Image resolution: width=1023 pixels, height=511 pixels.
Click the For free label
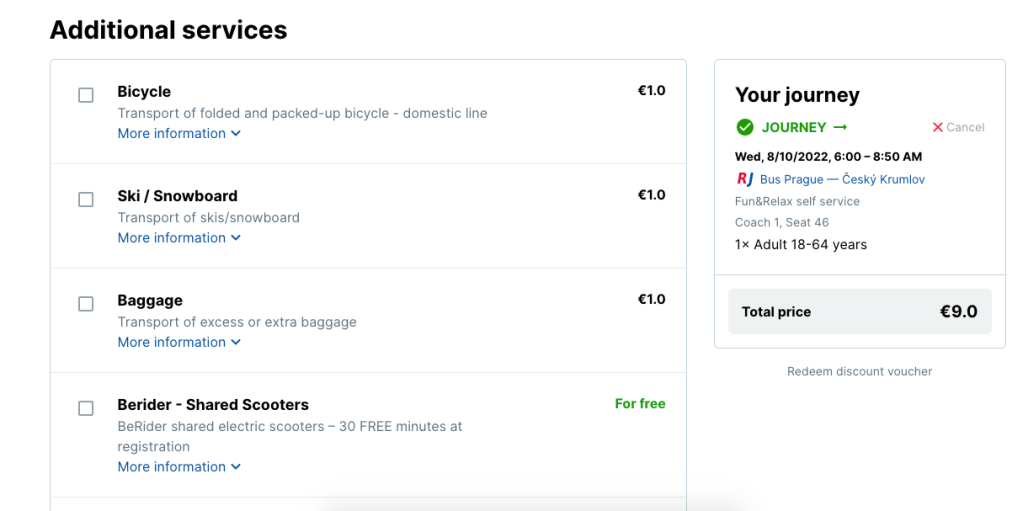click(x=640, y=404)
